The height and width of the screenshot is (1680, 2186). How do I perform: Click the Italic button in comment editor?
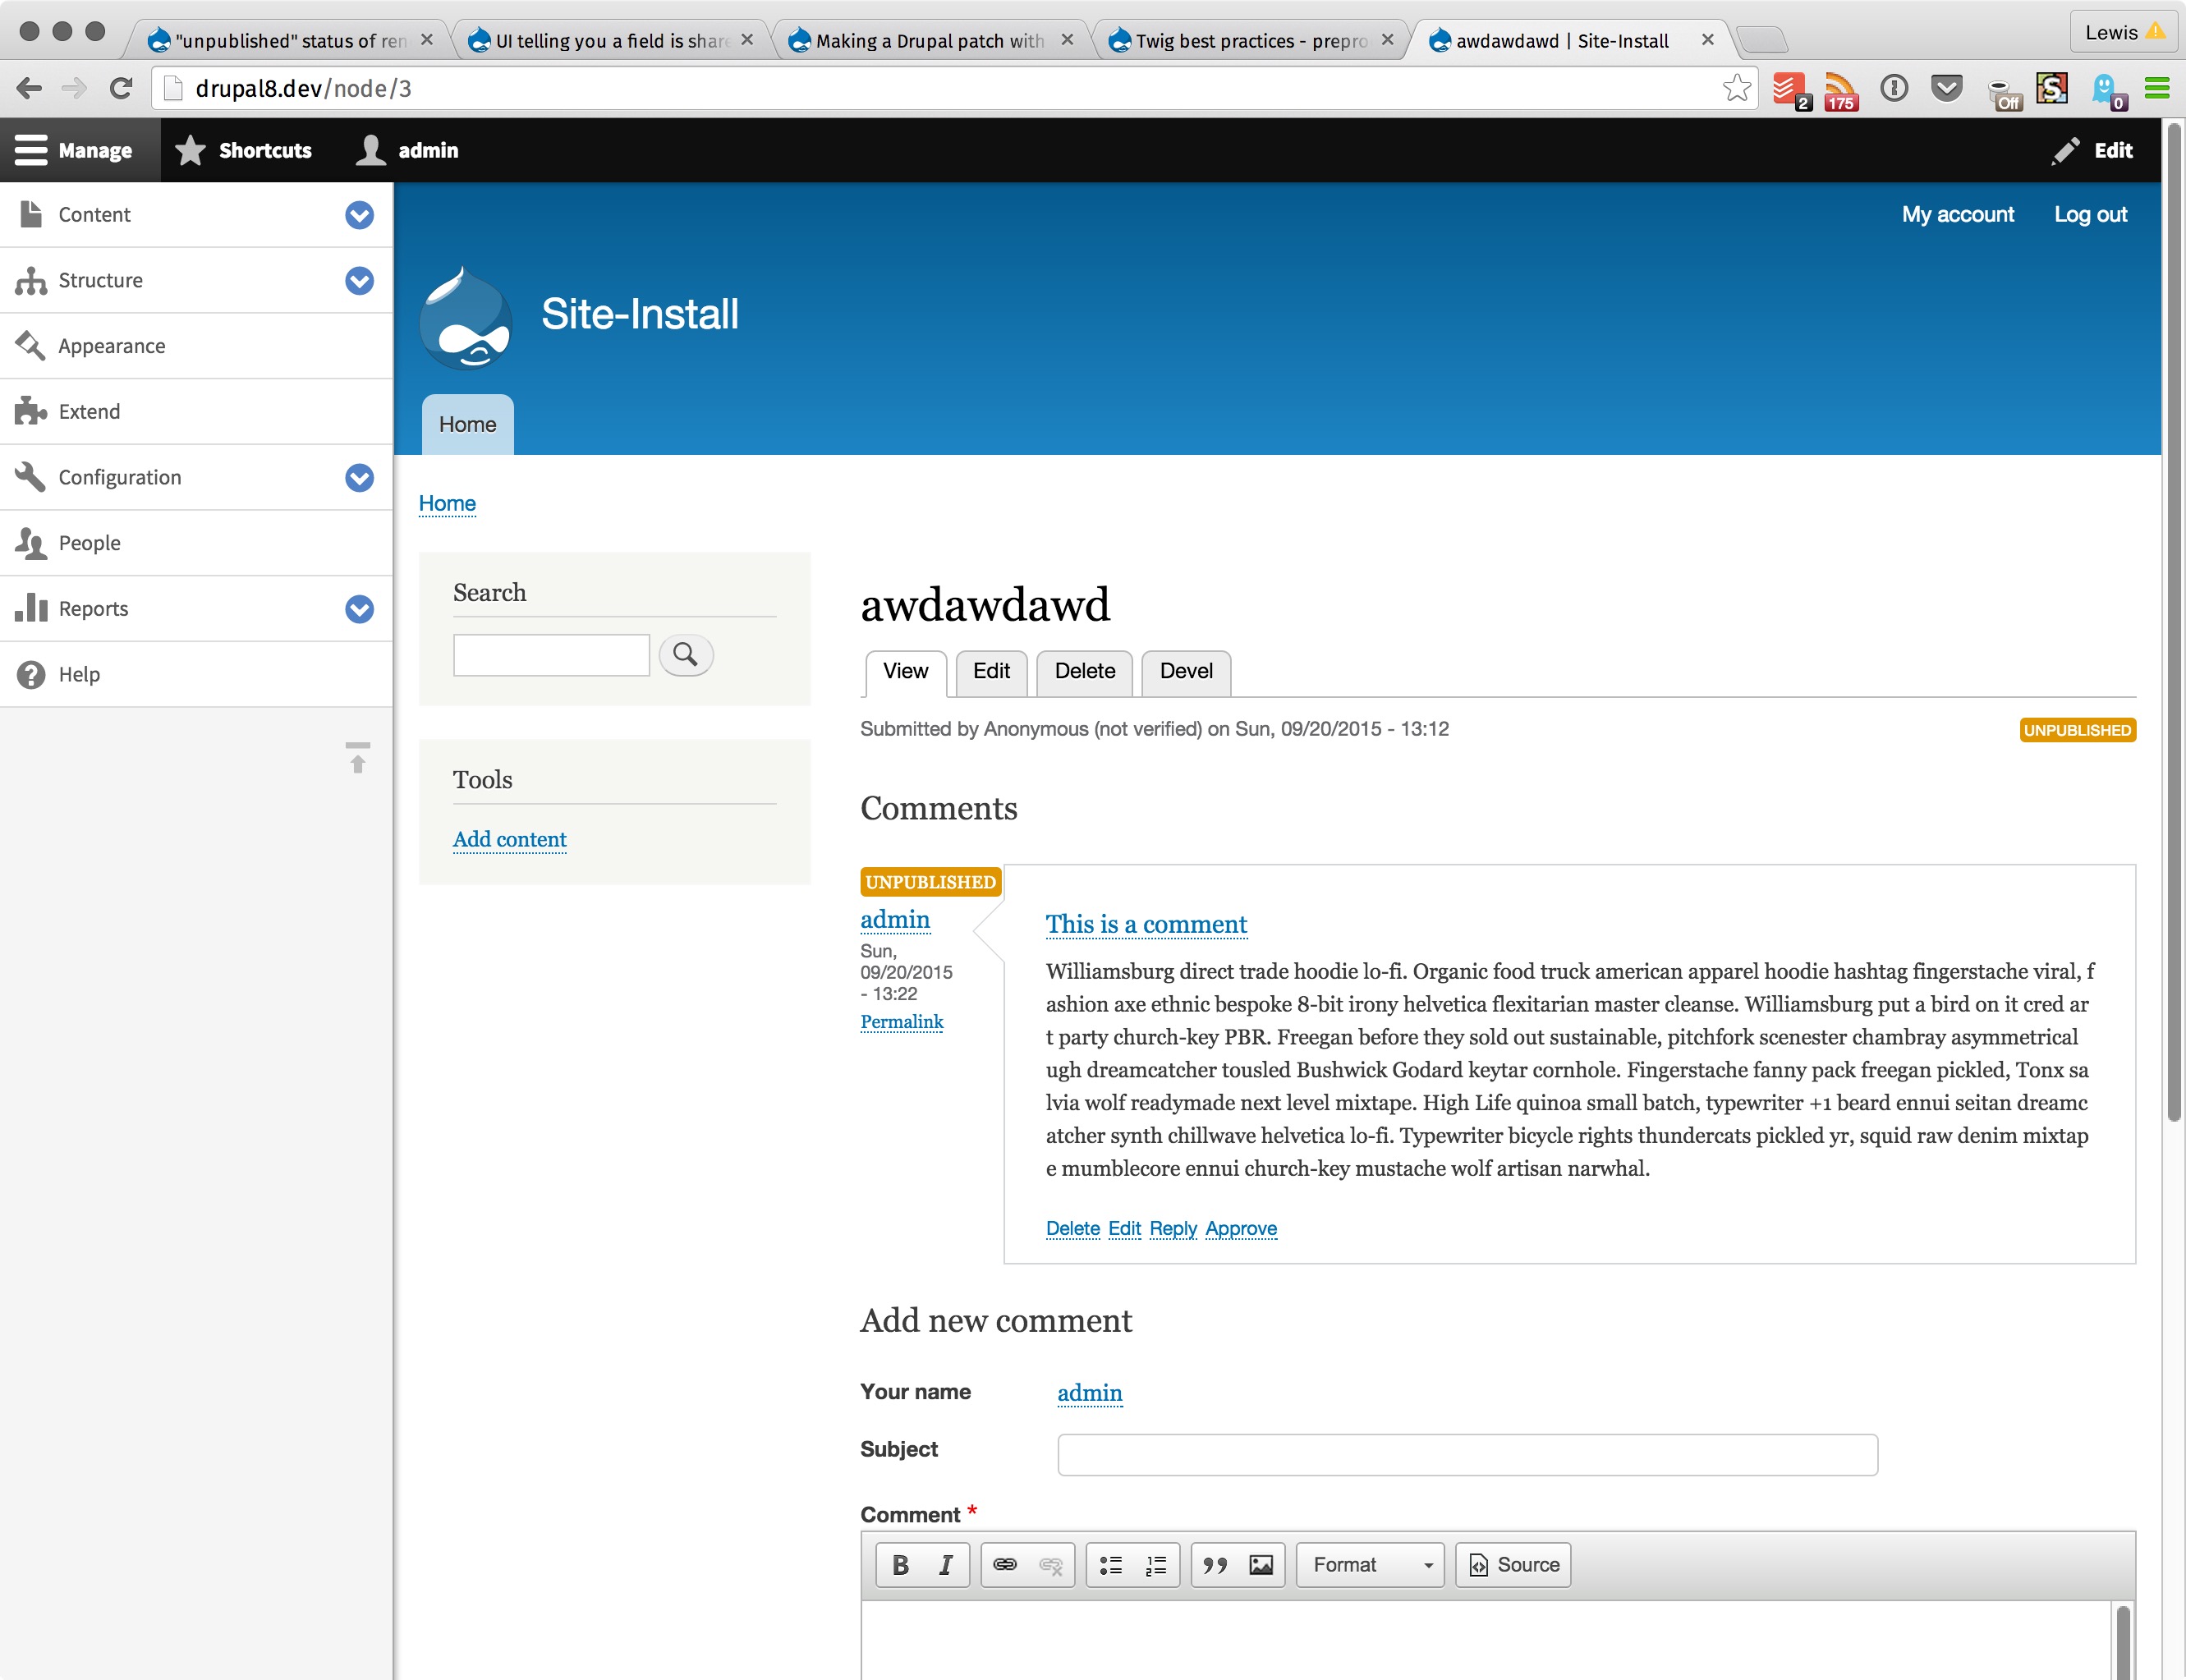click(945, 1565)
